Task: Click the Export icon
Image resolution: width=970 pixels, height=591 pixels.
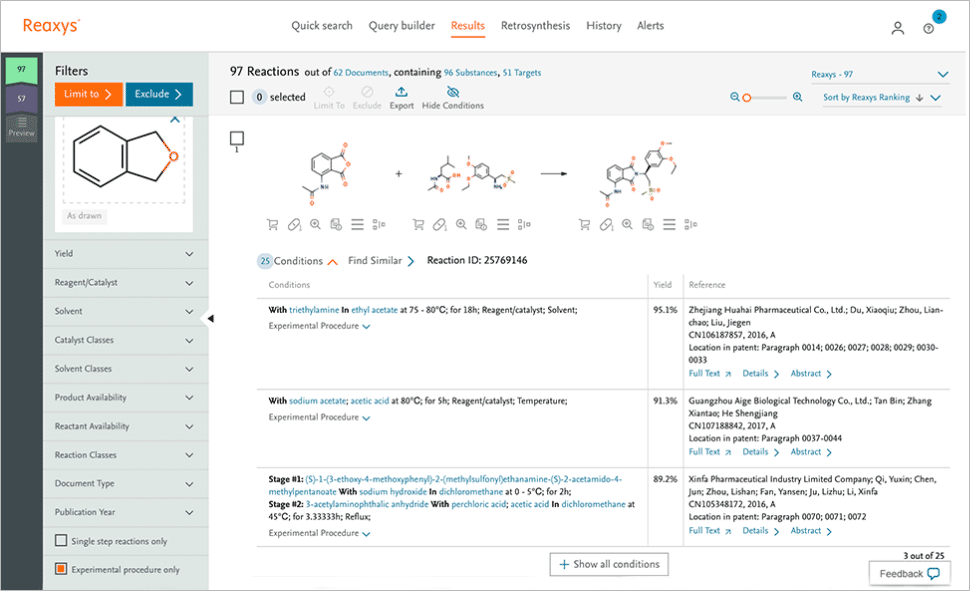Action: pos(401,92)
